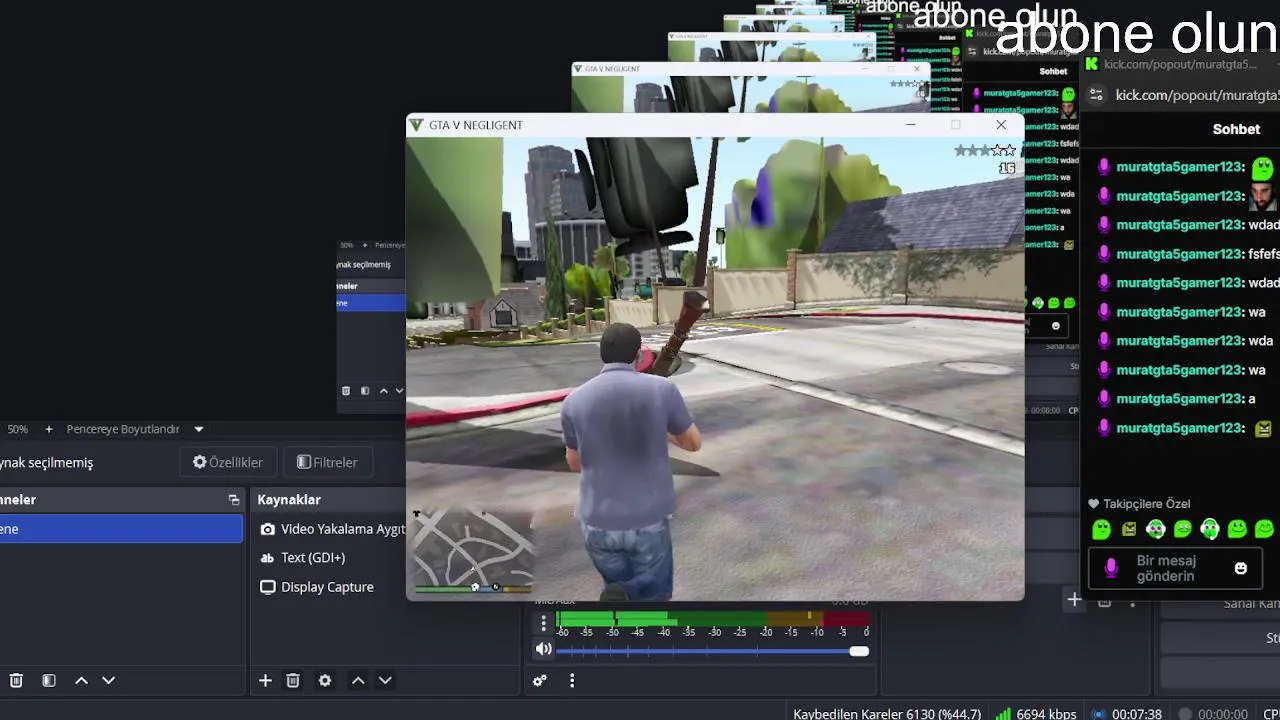Click username in chat message 'a'
Viewport: 1280px width, 720px height.
pos(1179,399)
